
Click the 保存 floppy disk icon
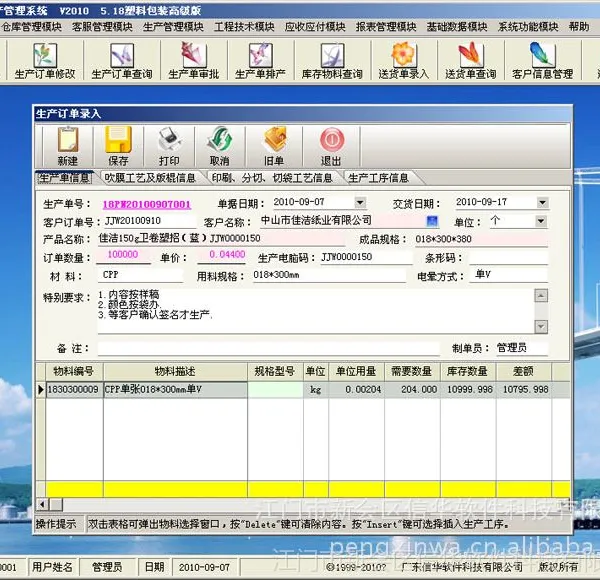pos(118,140)
